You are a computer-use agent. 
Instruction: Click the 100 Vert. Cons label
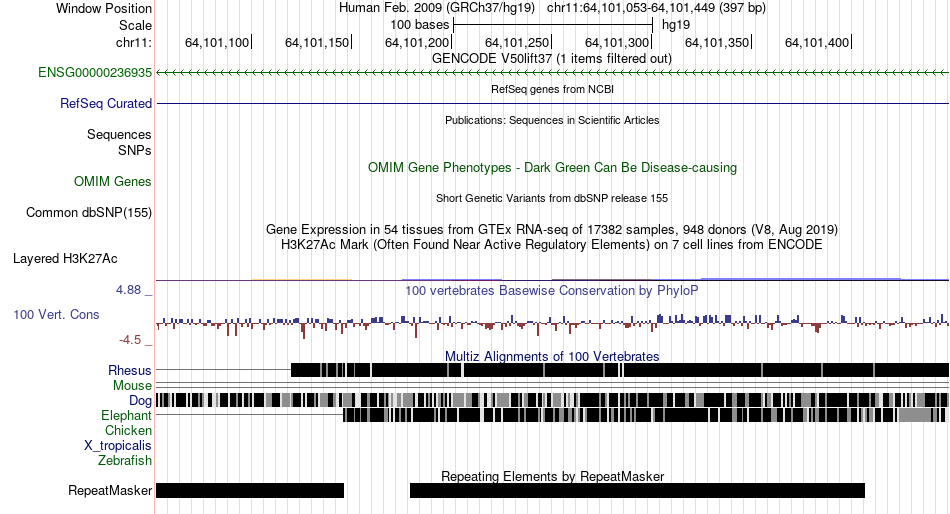click(56, 315)
